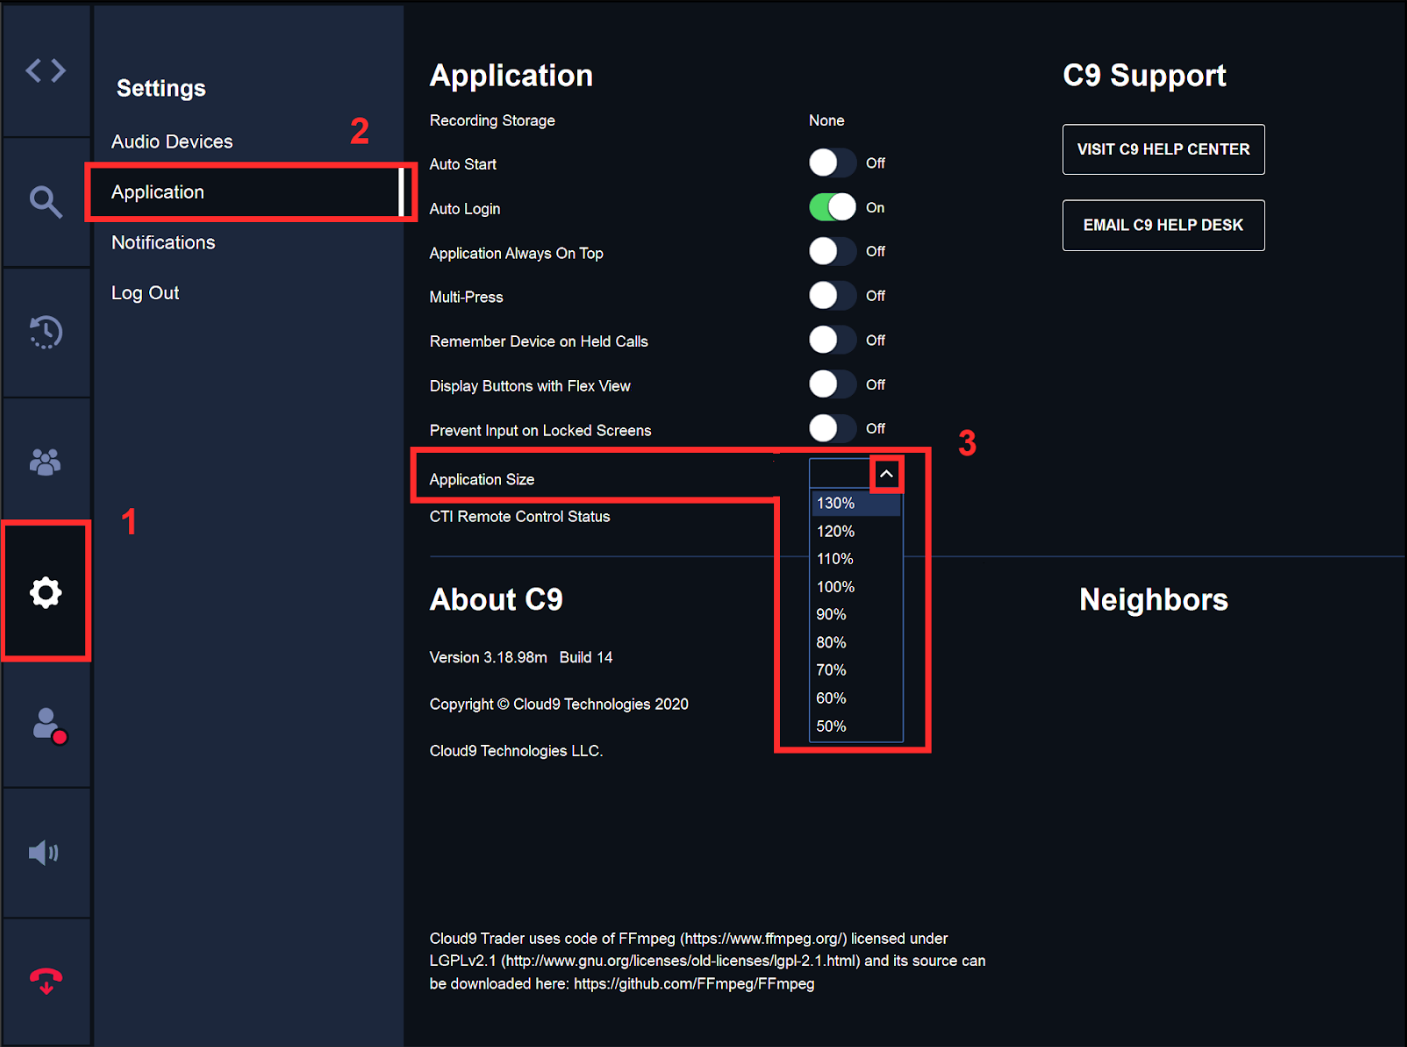Click Copyright Cloud9 Technologies 2020 text
The height and width of the screenshot is (1047, 1407).
(x=559, y=704)
